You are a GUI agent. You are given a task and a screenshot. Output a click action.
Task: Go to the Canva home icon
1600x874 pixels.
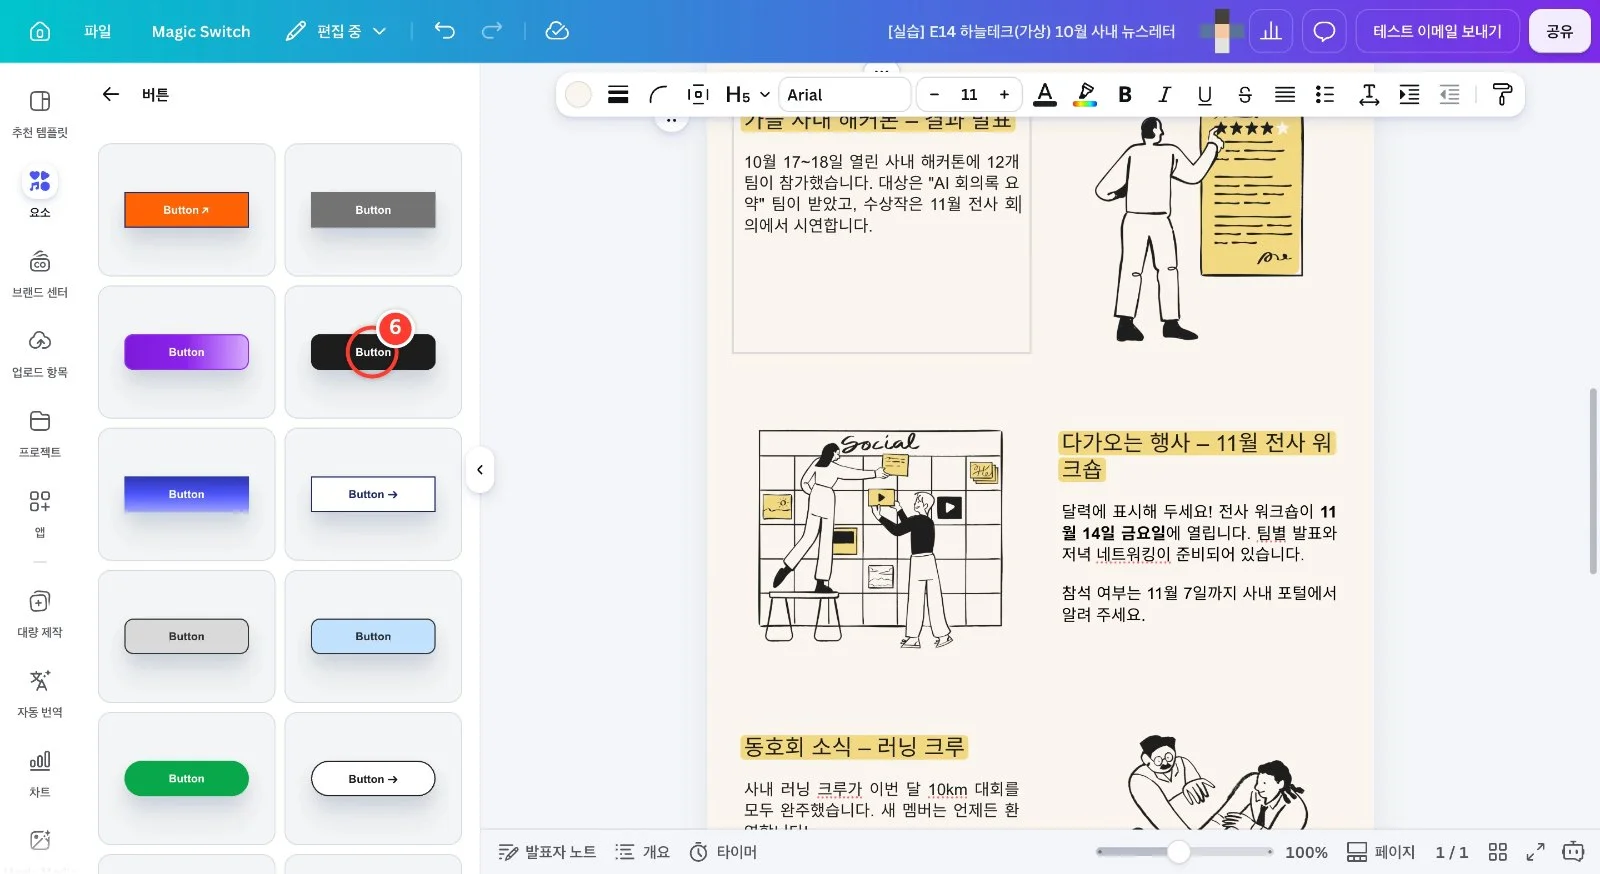tap(40, 31)
